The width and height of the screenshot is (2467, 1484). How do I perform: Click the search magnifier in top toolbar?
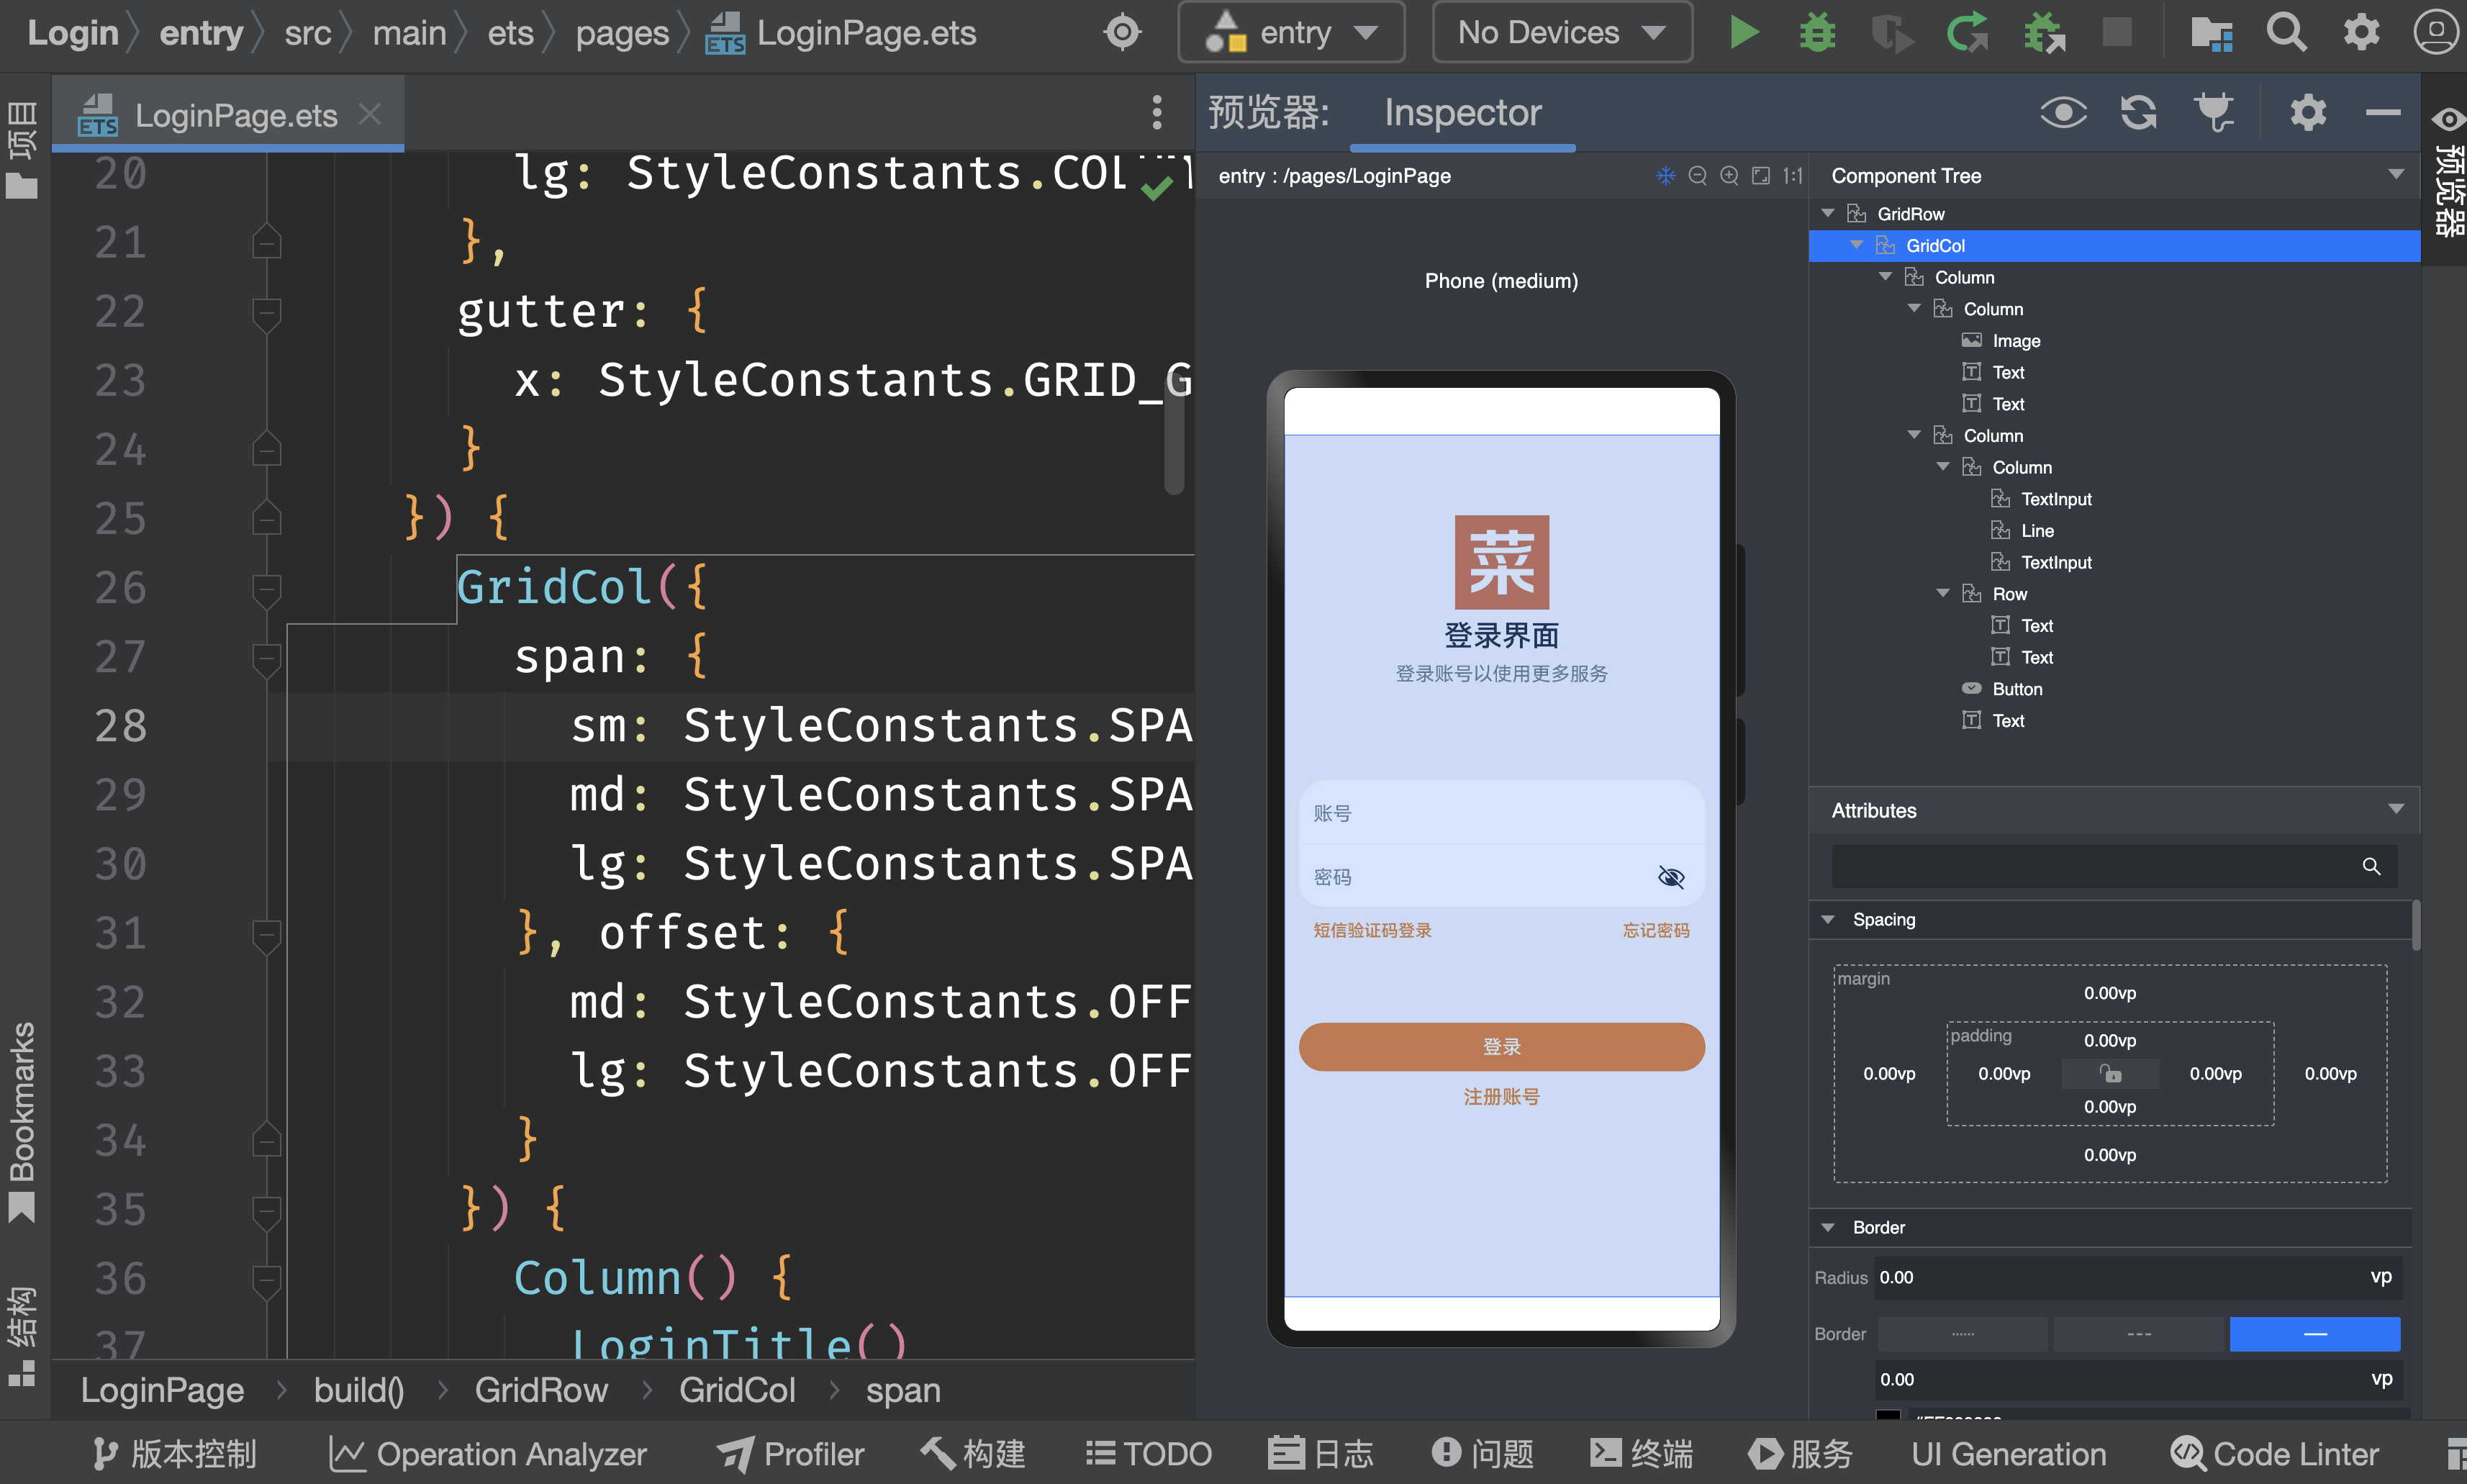(x=2286, y=32)
